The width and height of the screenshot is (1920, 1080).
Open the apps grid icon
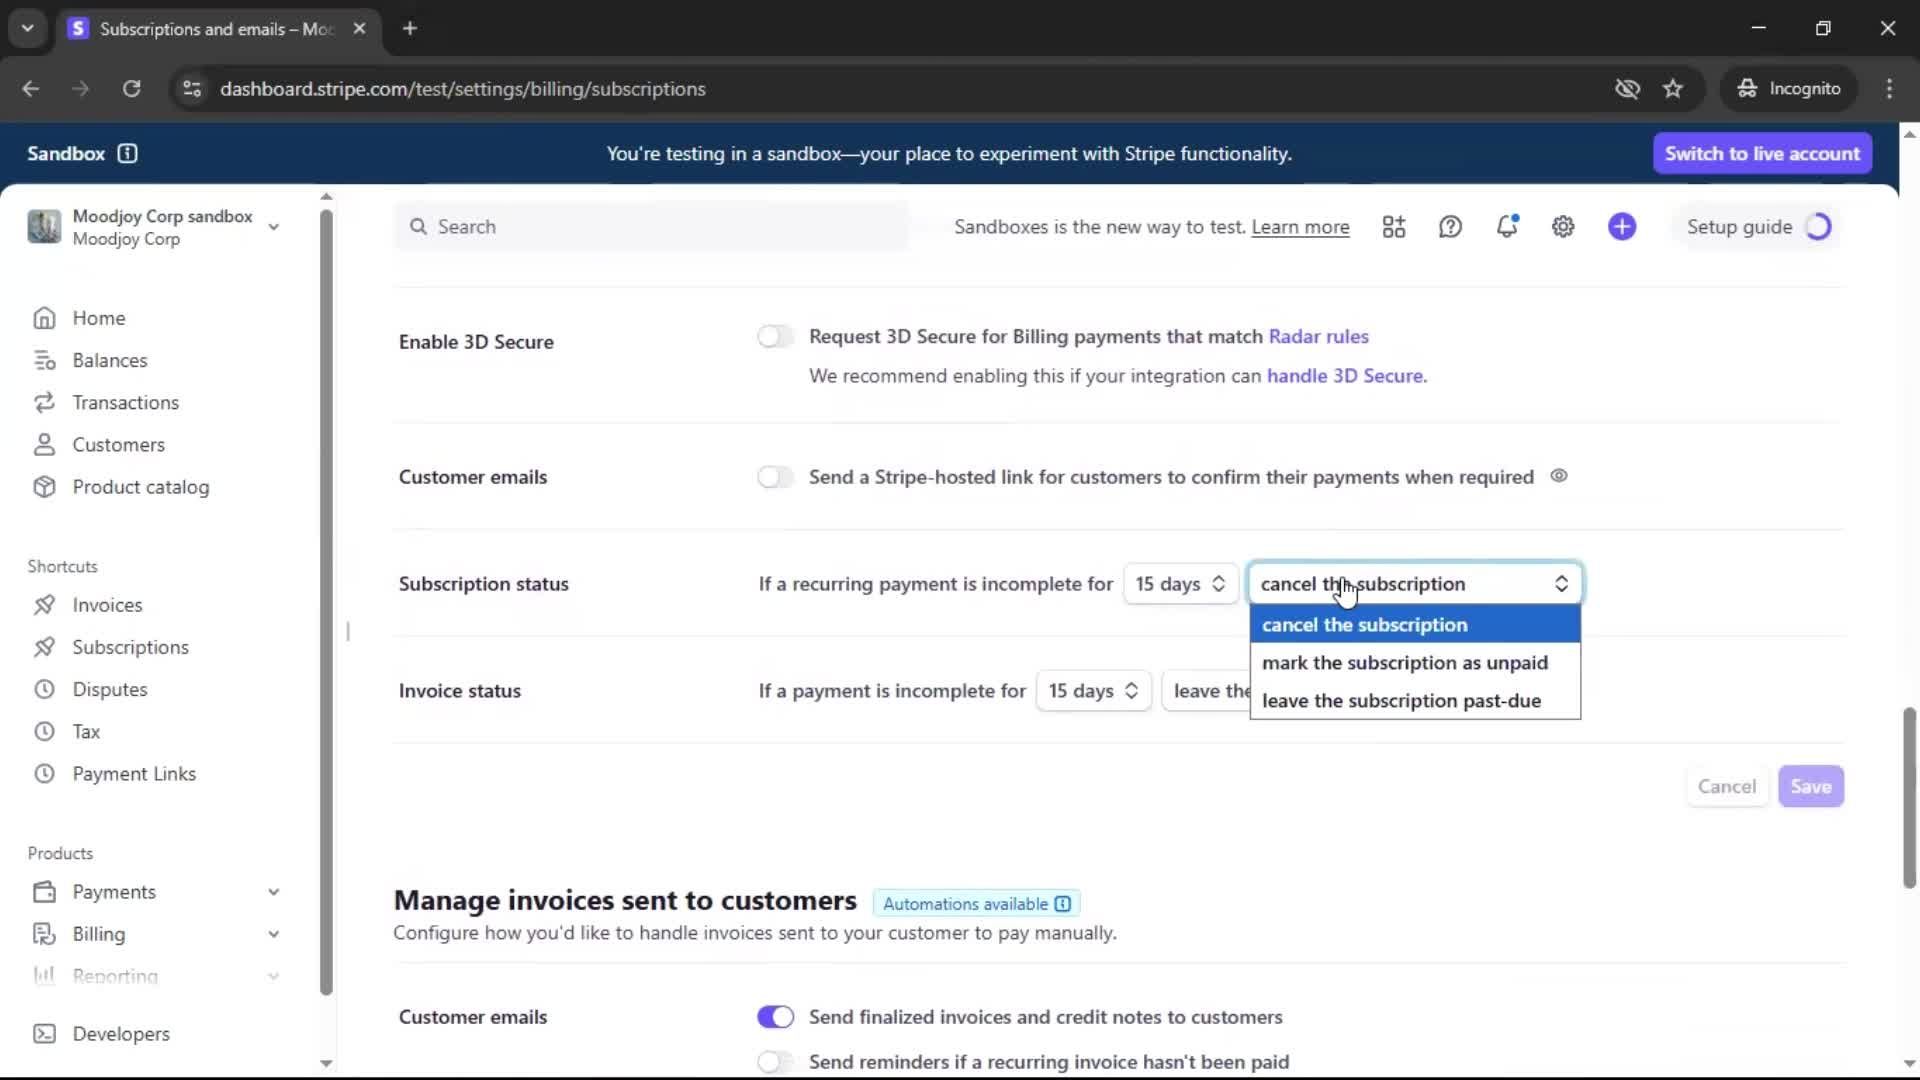(x=1394, y=227)
